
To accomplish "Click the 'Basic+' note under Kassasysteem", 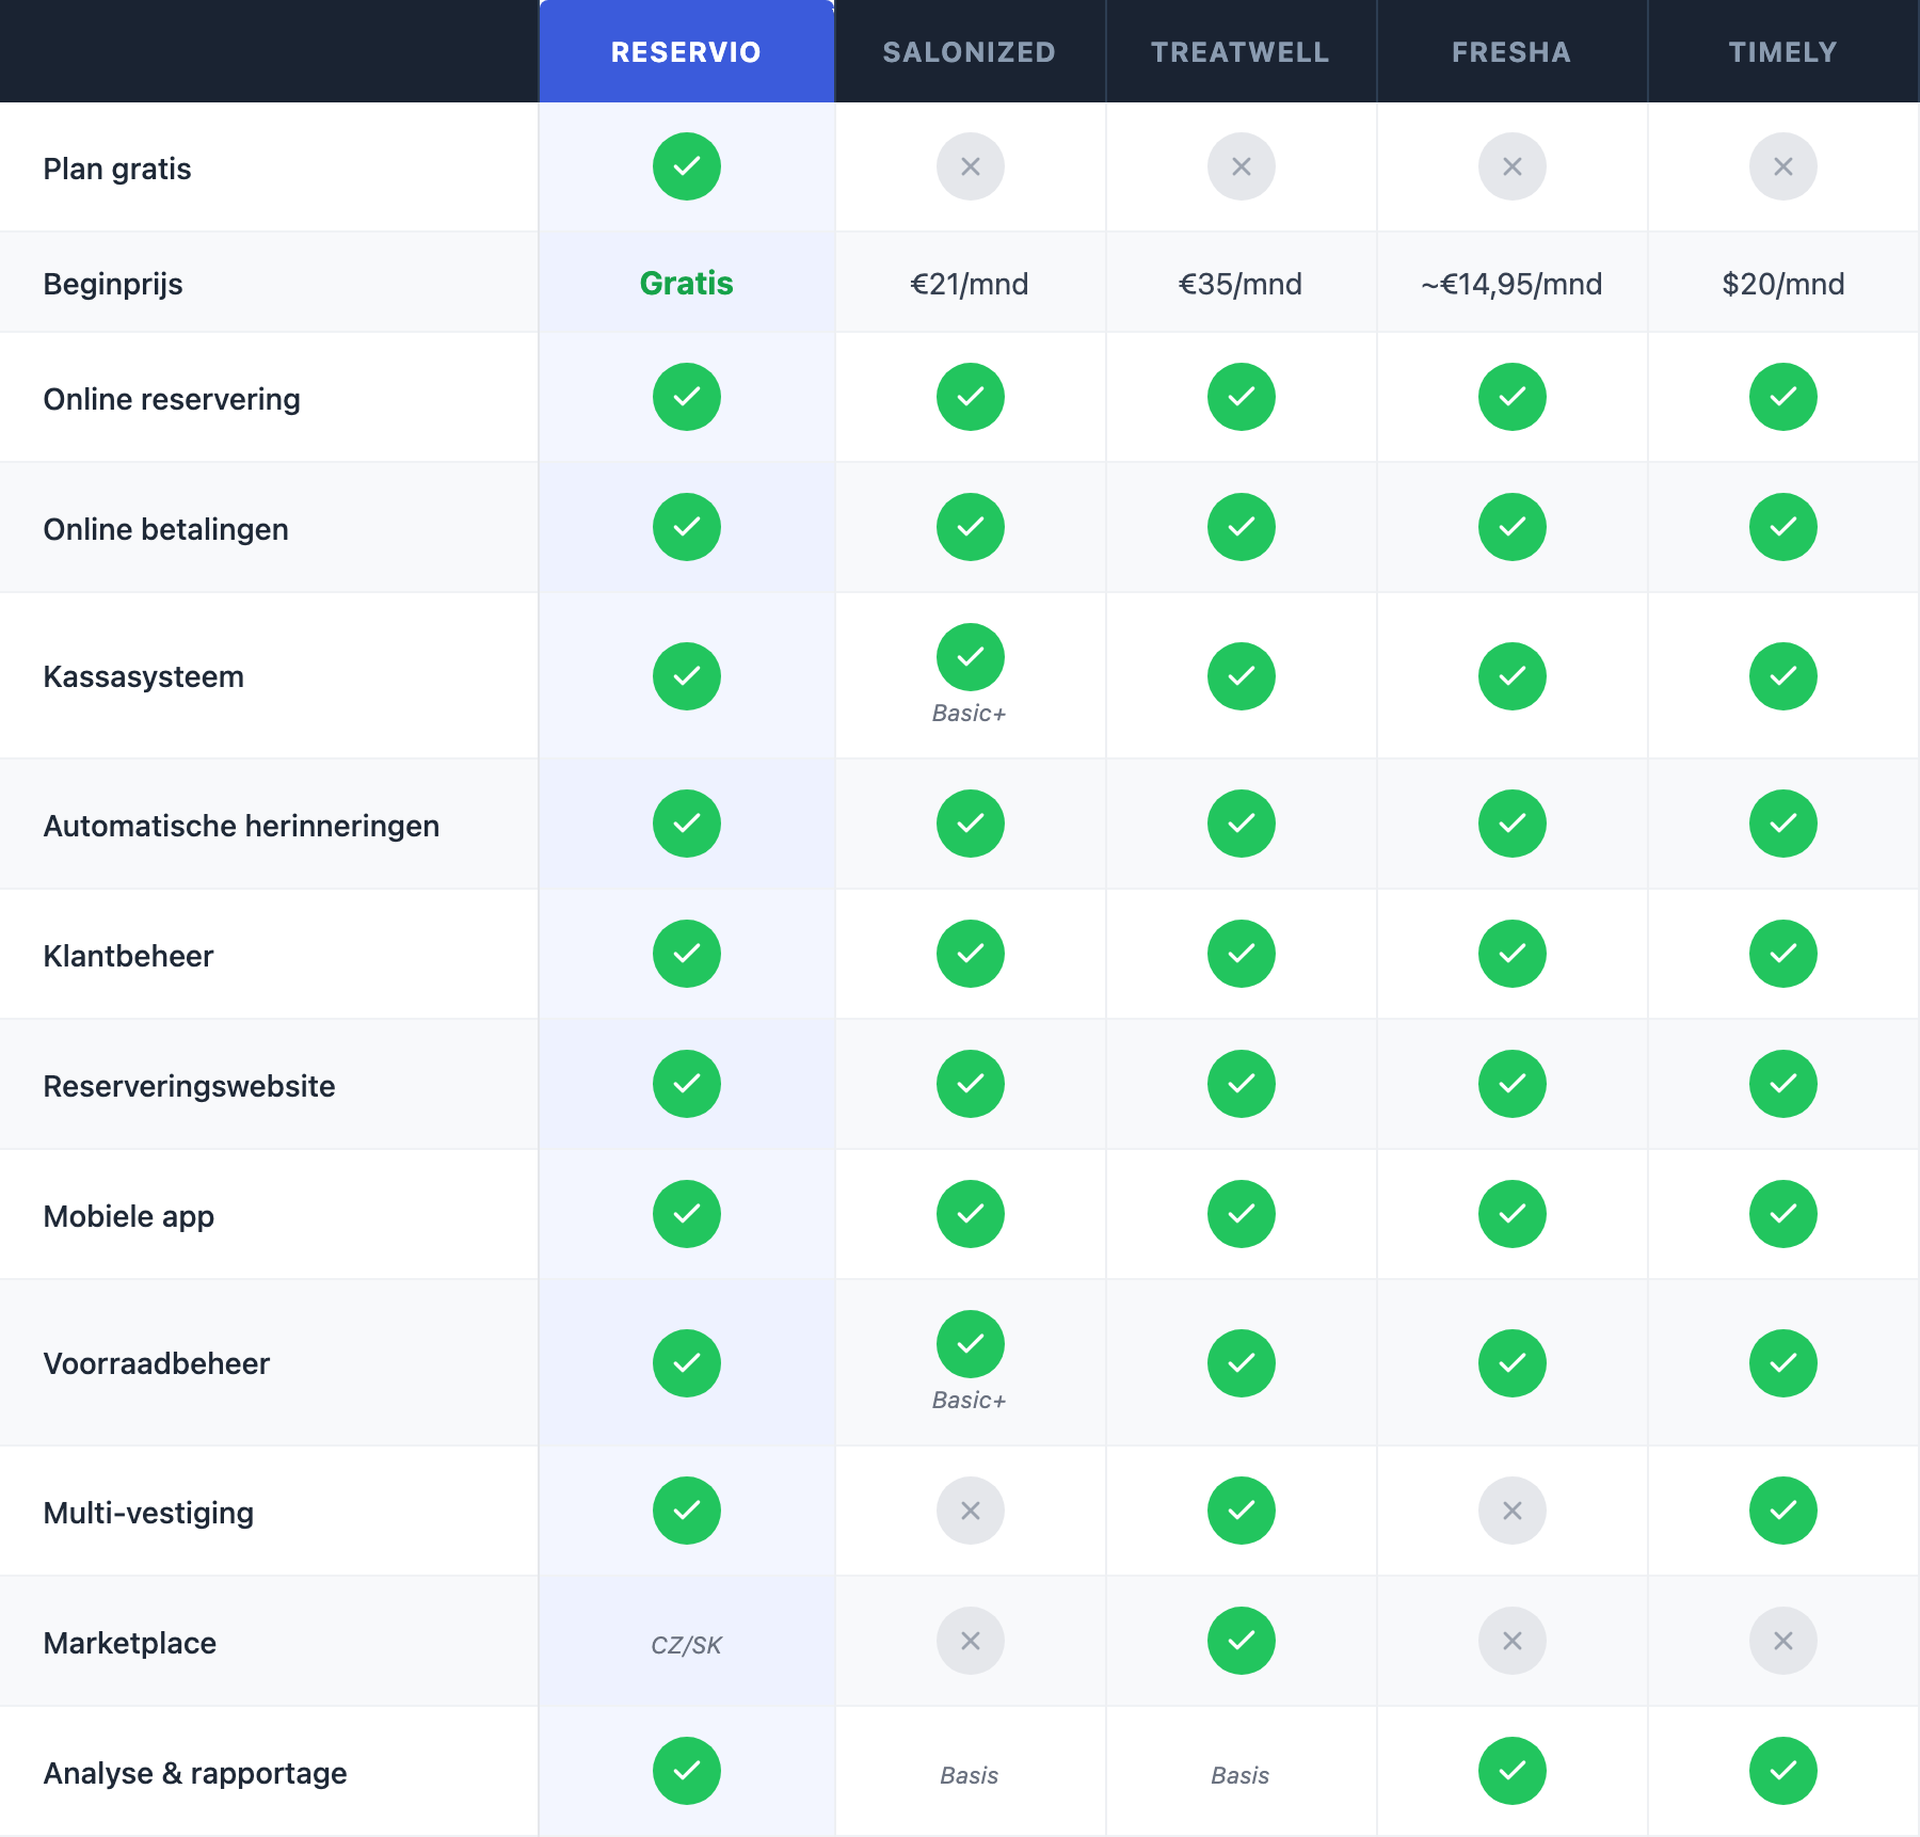I will tap(969, 713).
